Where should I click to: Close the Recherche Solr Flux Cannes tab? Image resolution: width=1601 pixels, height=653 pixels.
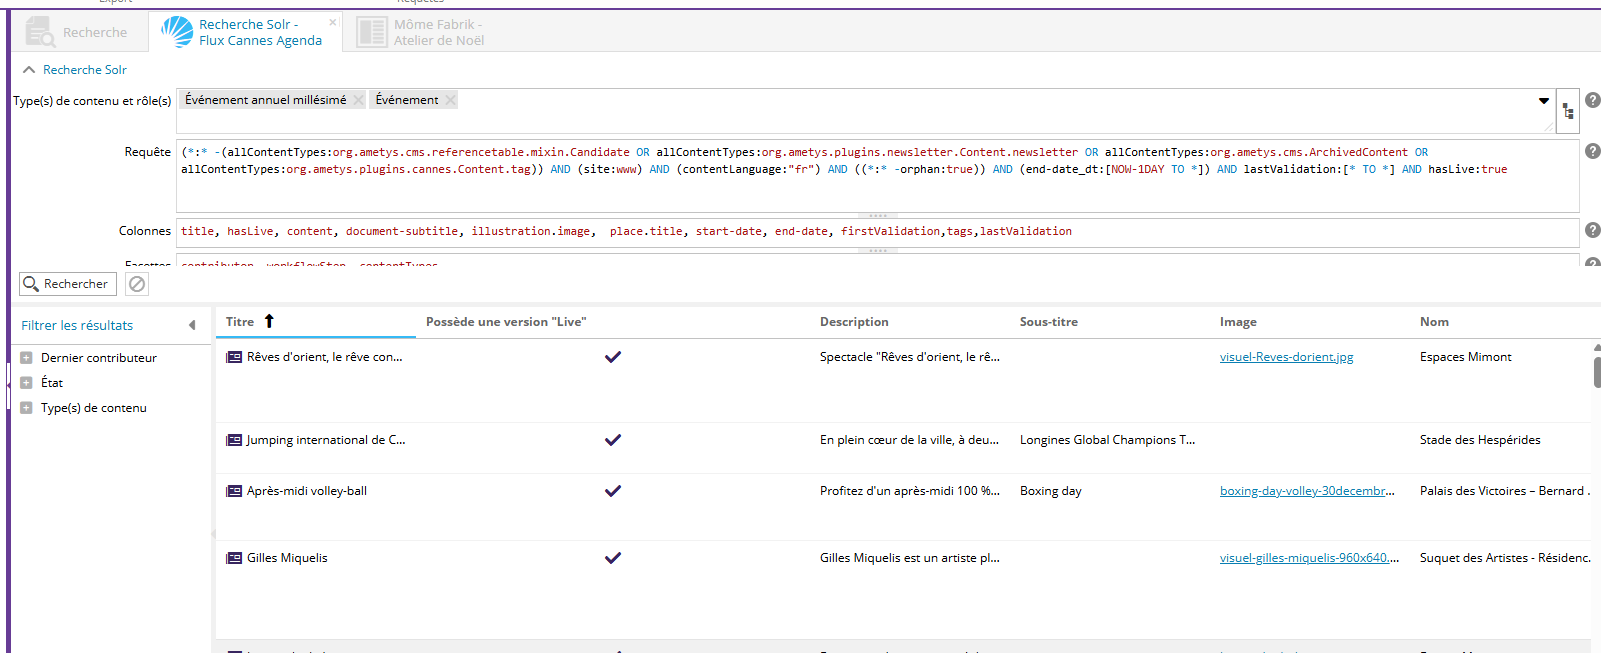click(x=333, y=22)
